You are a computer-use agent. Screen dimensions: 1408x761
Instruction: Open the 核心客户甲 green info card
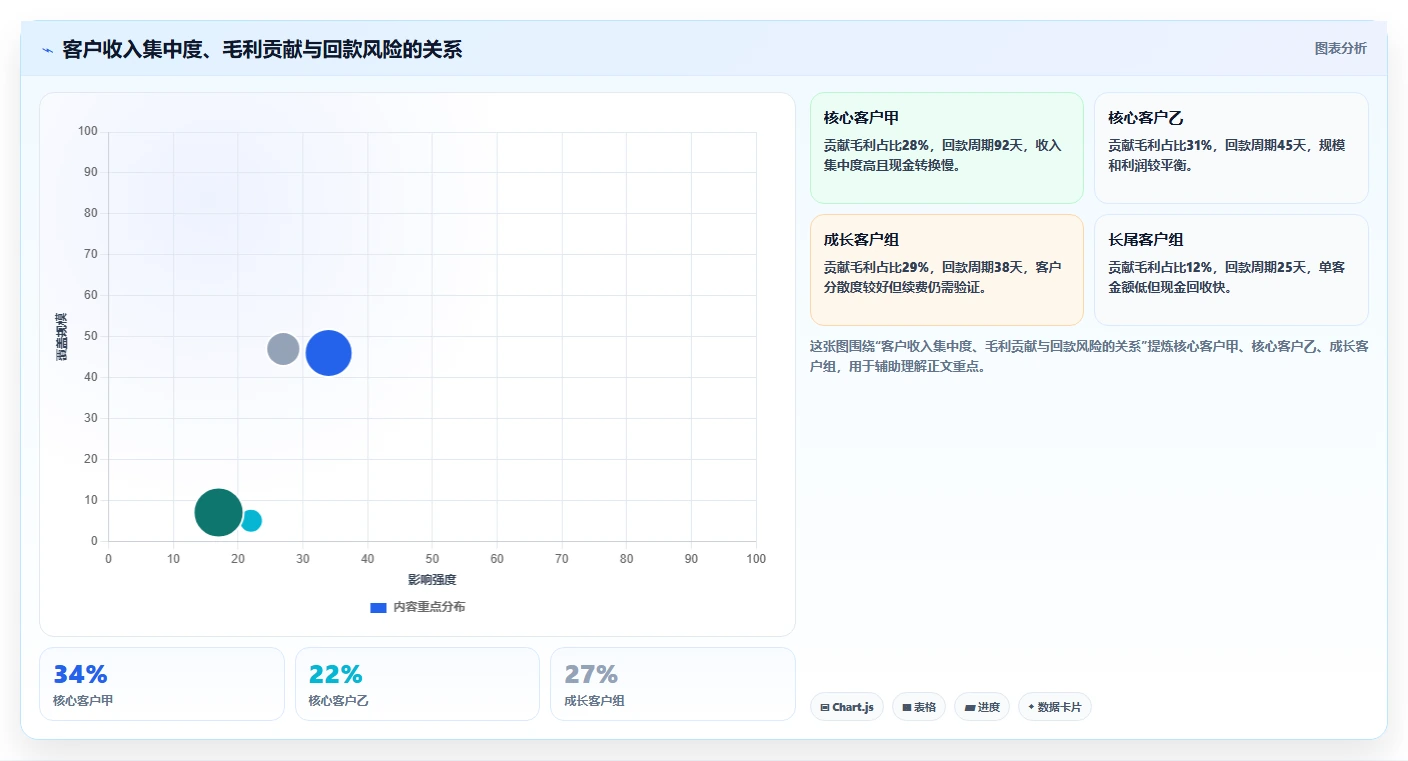[946, 148]
